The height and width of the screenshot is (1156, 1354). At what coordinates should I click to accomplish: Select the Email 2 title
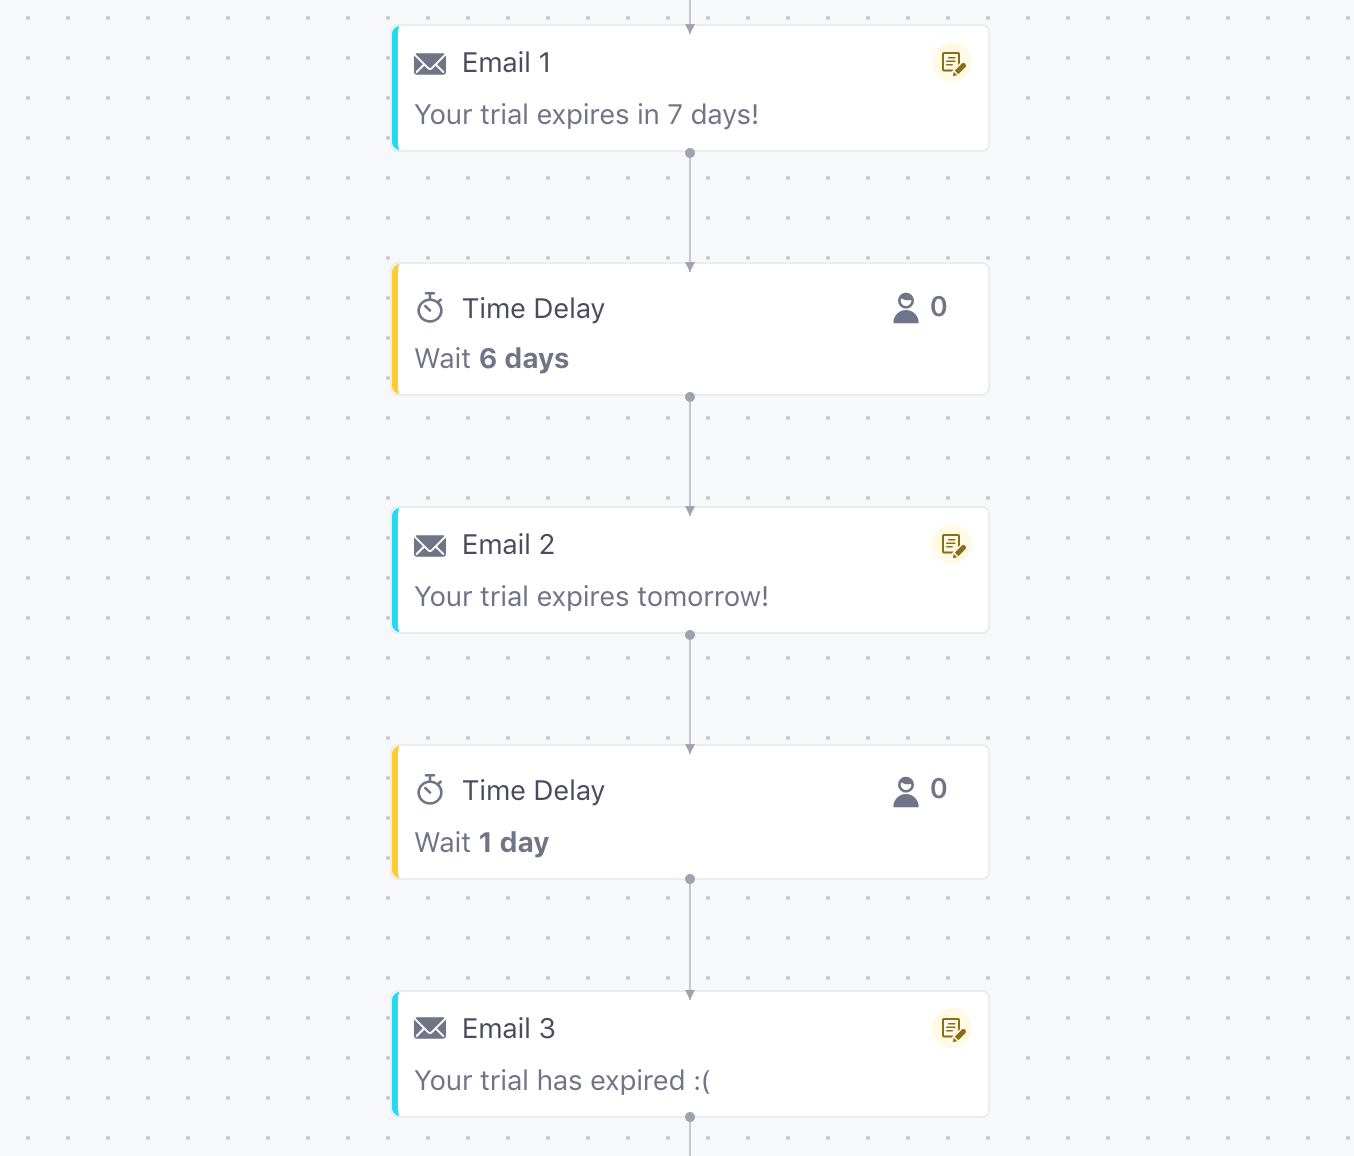[508, 545]
